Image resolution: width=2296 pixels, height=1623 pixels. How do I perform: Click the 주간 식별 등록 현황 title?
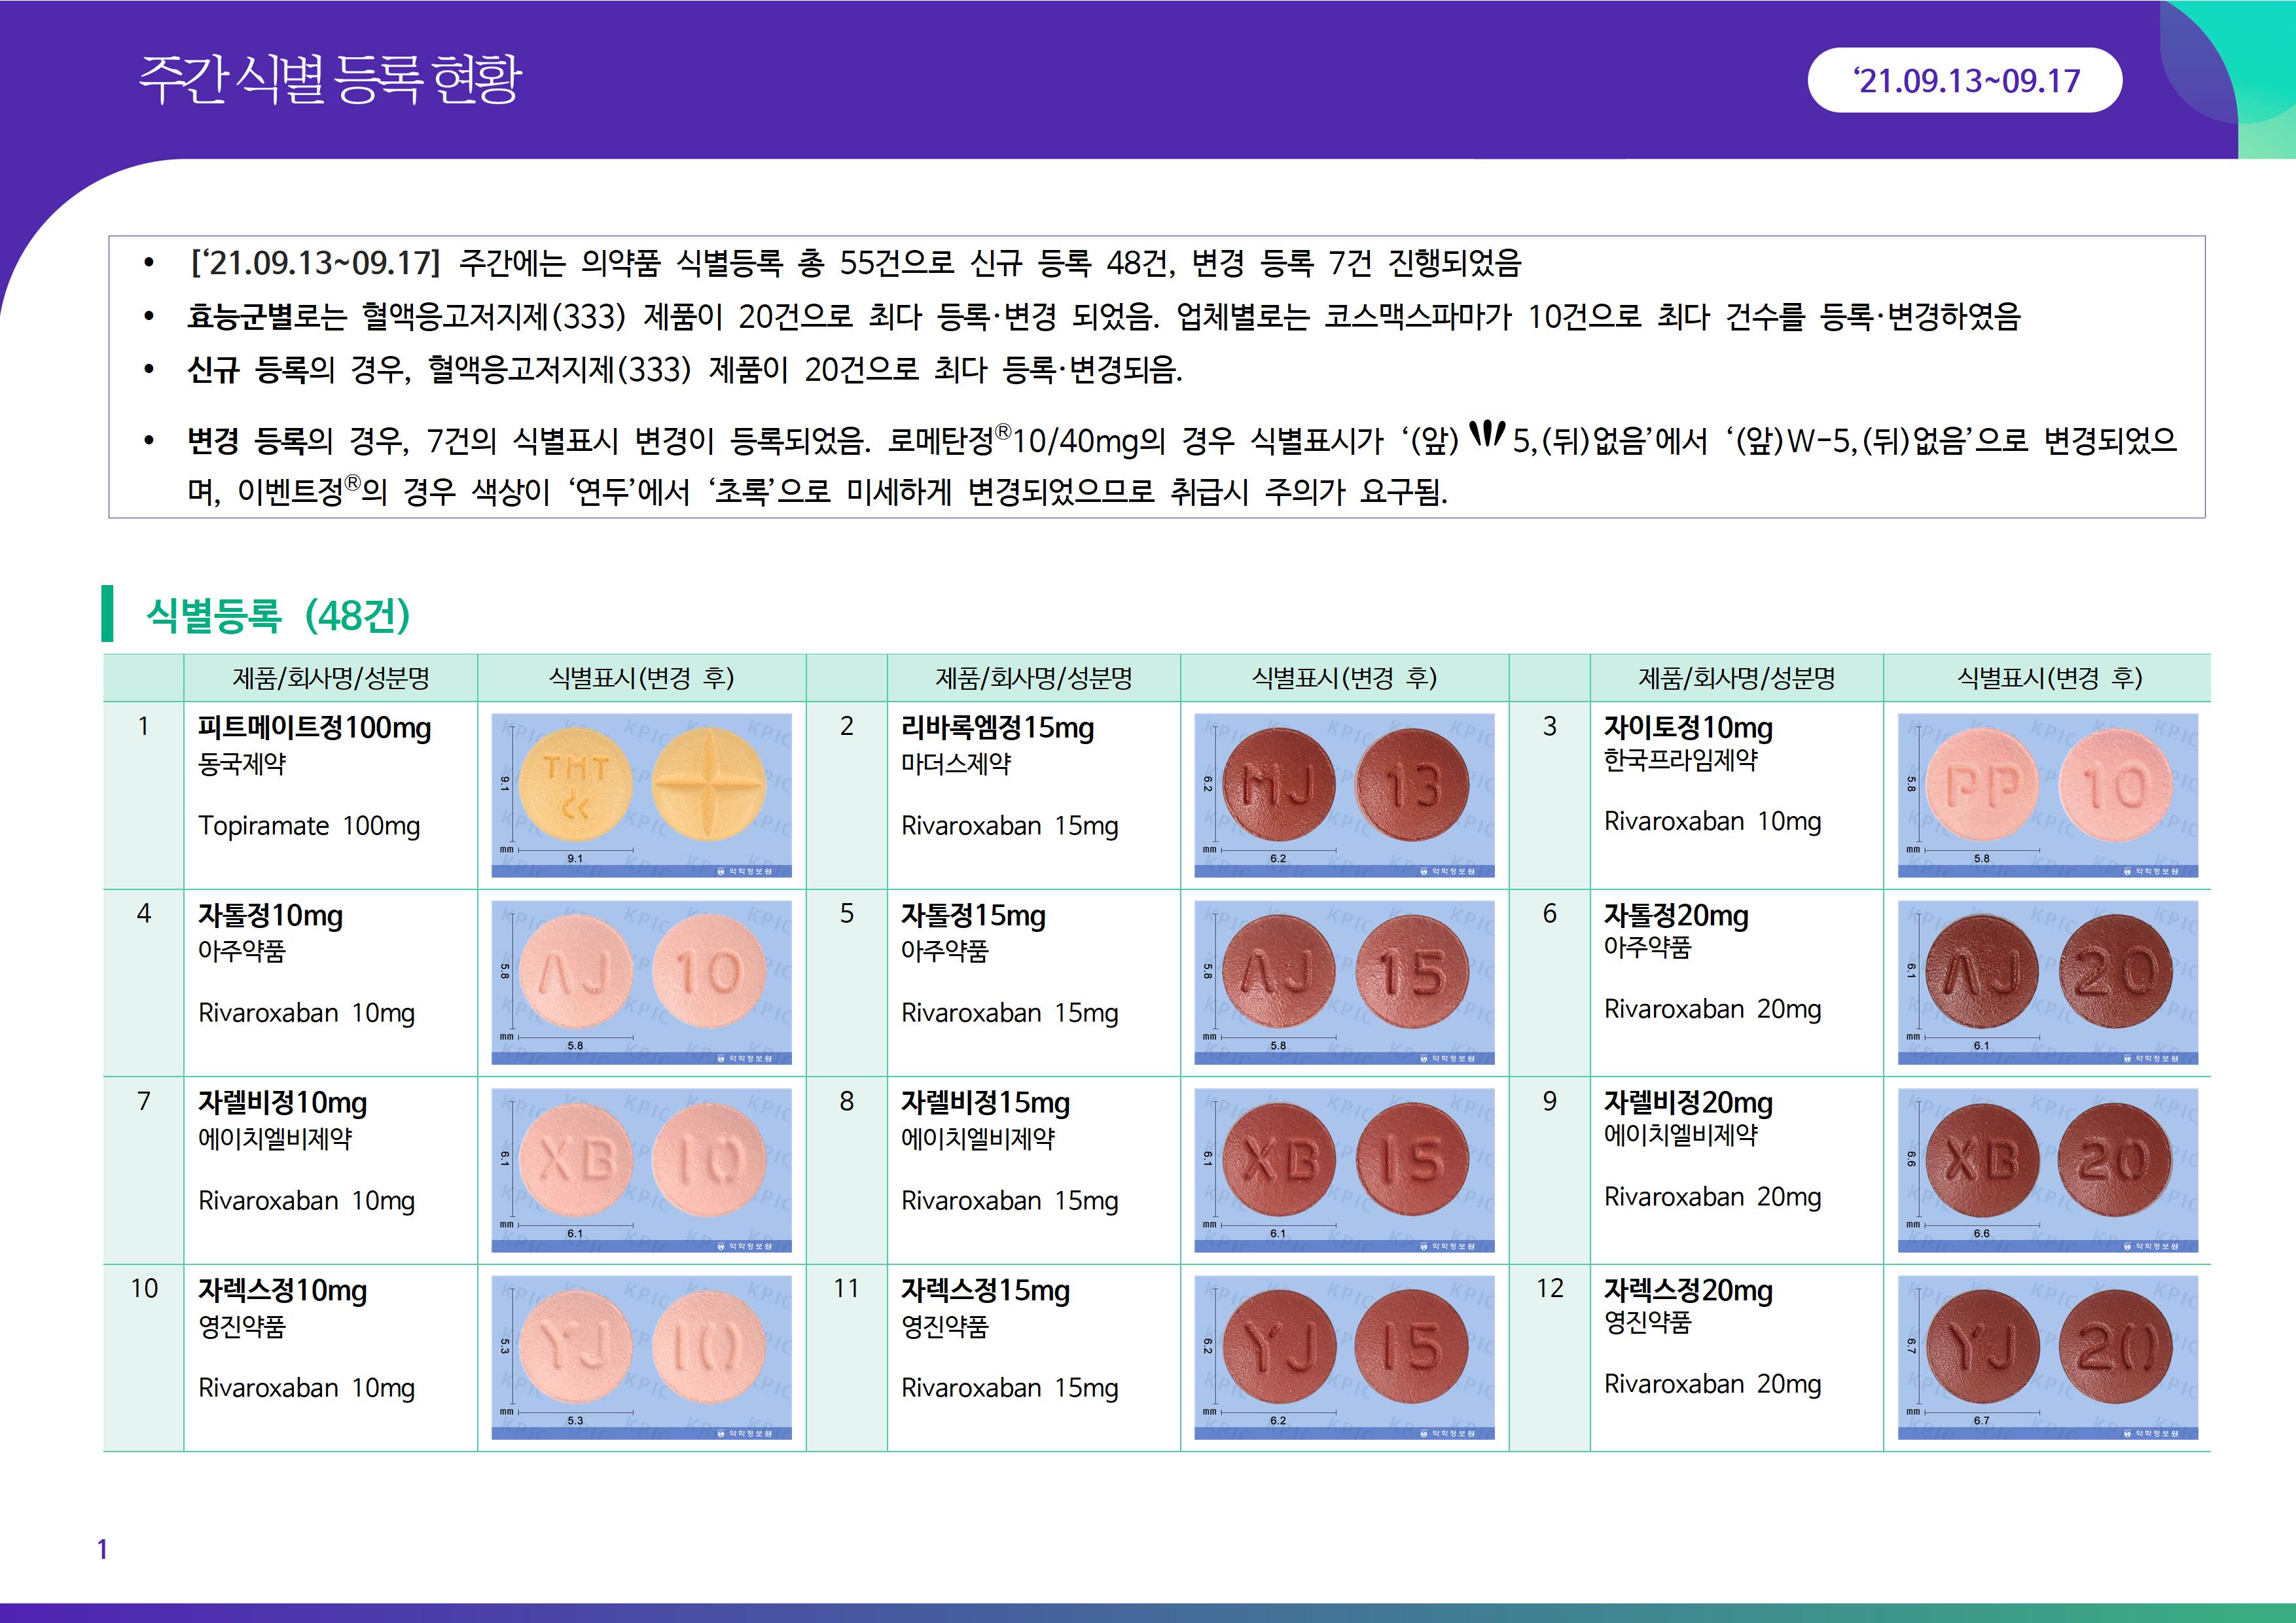click(x=330, y=79)
